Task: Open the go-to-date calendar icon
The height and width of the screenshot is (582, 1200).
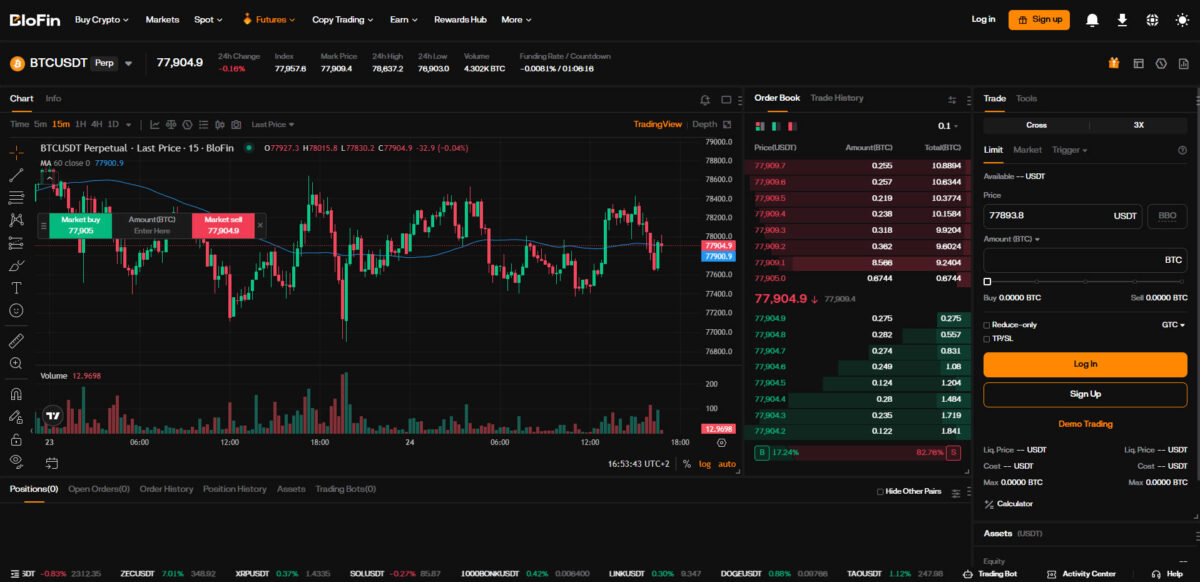Action: [51, 463]
